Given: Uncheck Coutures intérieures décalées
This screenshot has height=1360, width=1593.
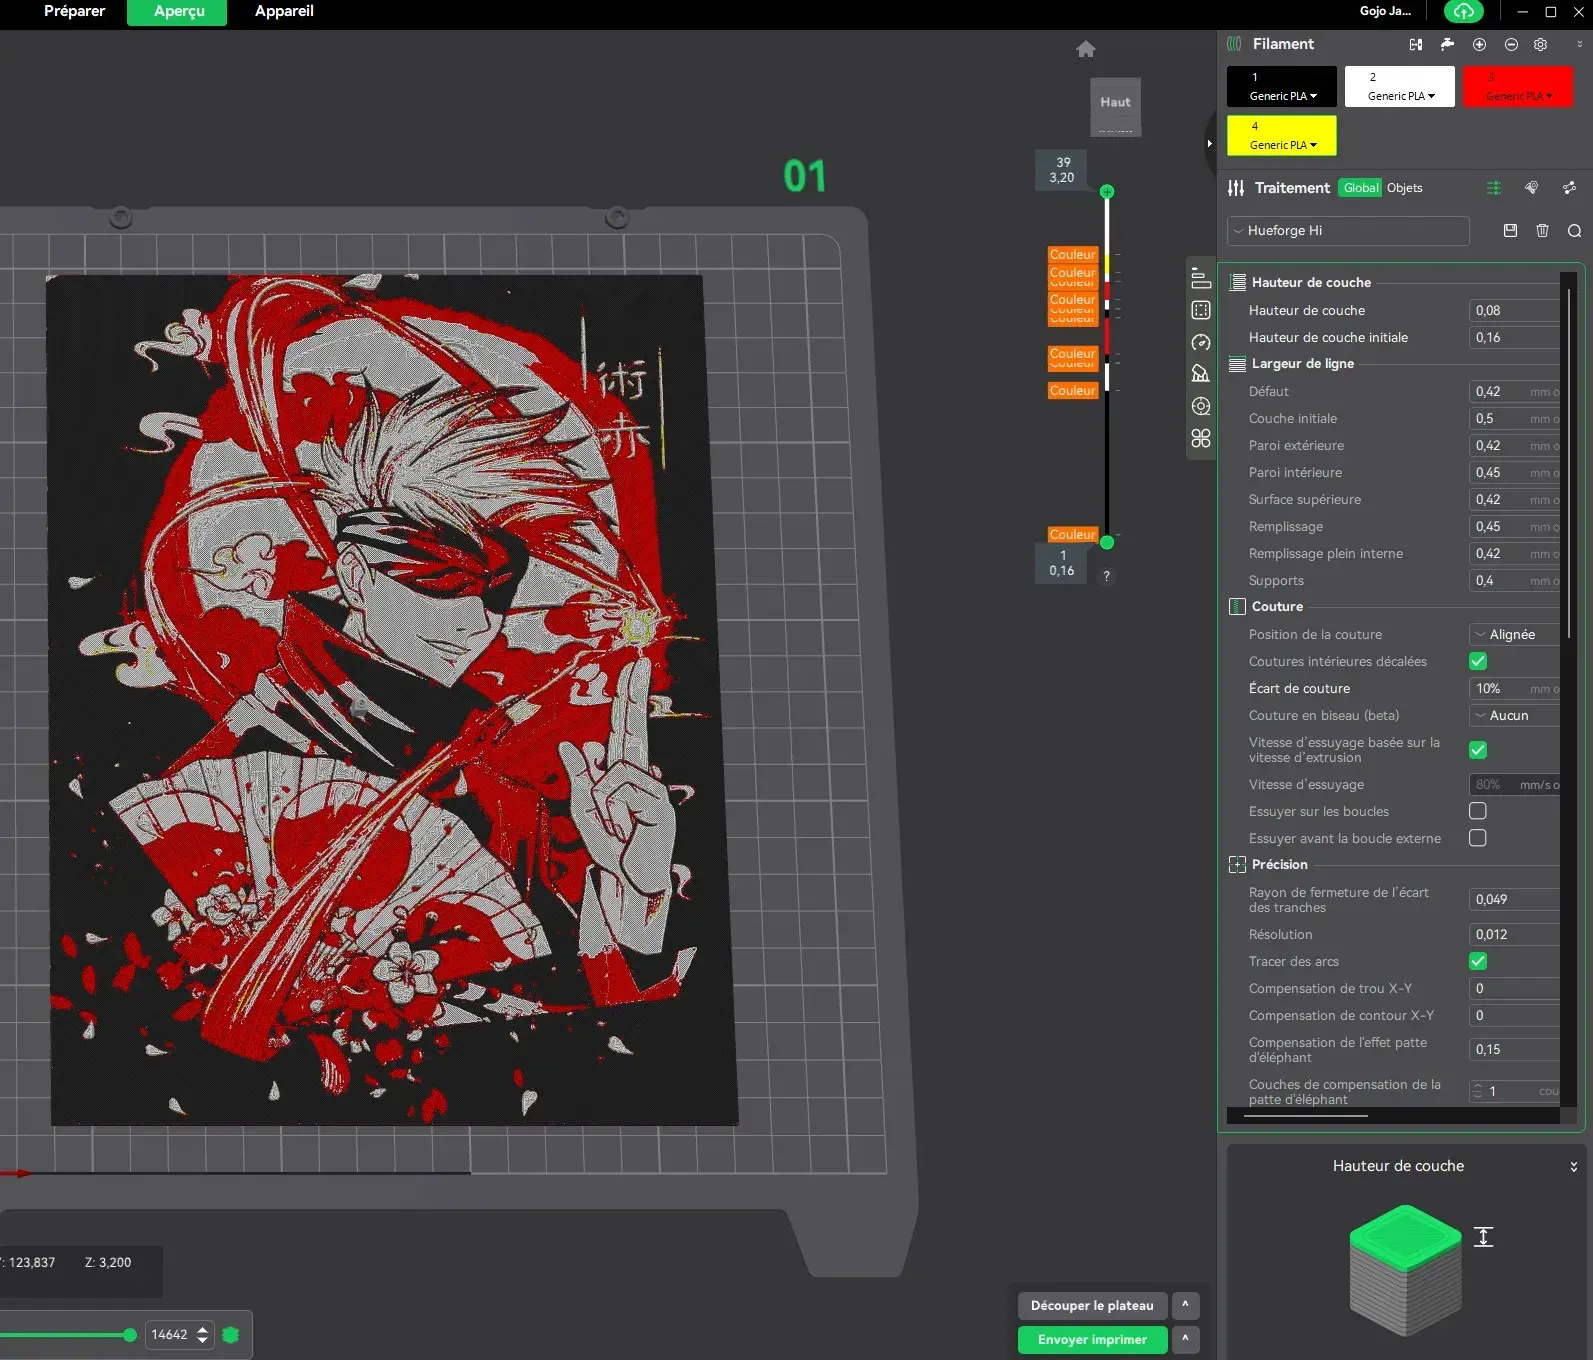Looking at the screenshot, I should (1478, 661).
